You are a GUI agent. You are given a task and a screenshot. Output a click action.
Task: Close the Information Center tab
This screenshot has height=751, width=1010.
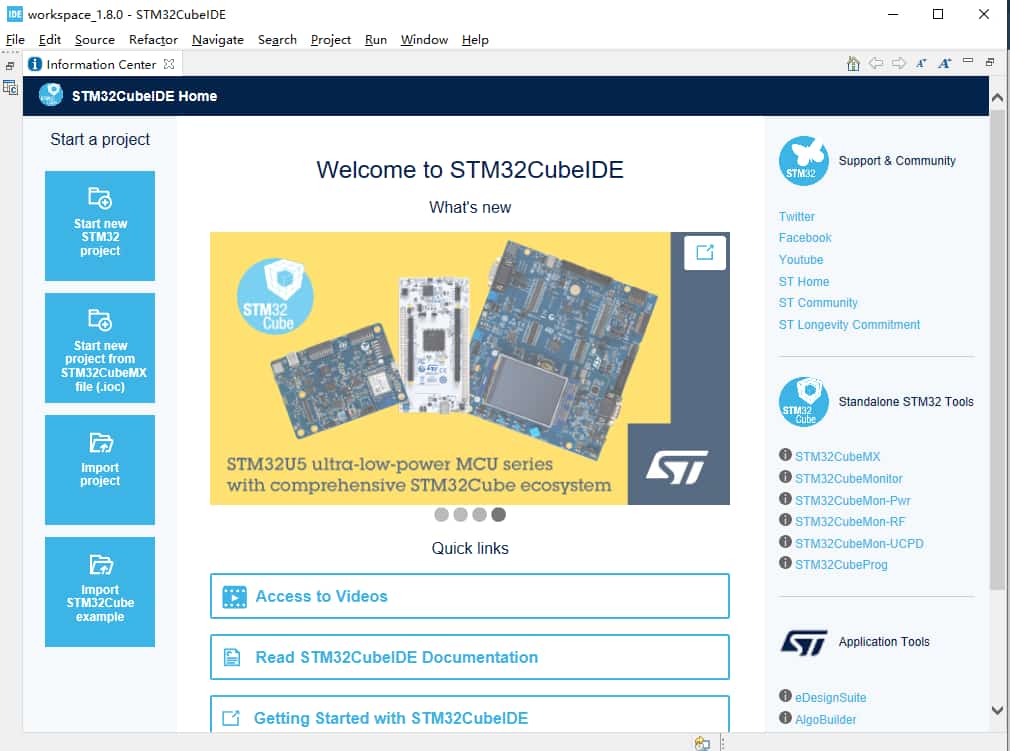coord(169,64)
